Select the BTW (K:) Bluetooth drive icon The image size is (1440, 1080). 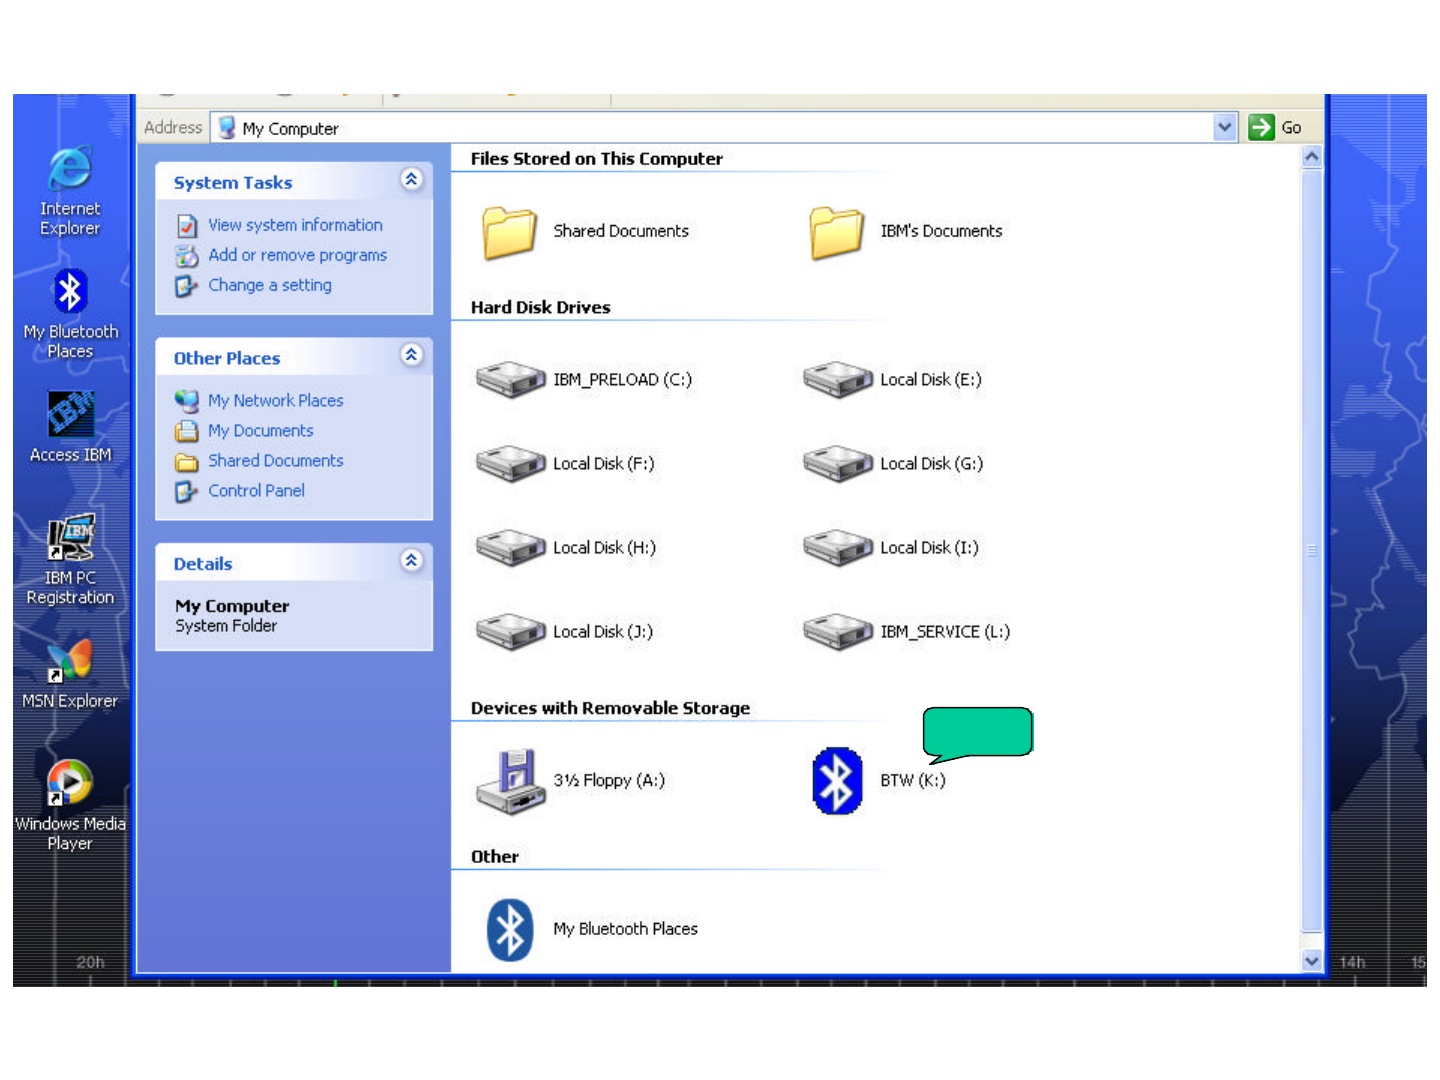[x=837, y=781]
